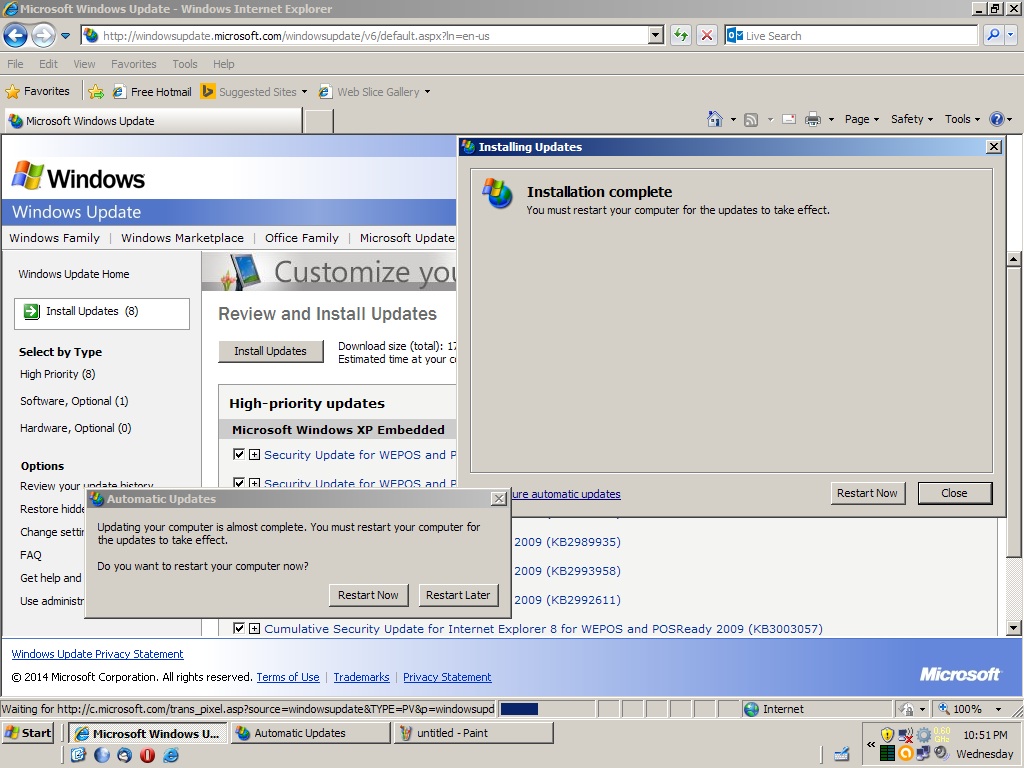The image size is (1024, 768).
Task: Click Restart Now in the Installing Updates dialog
Action: point(867,493)
